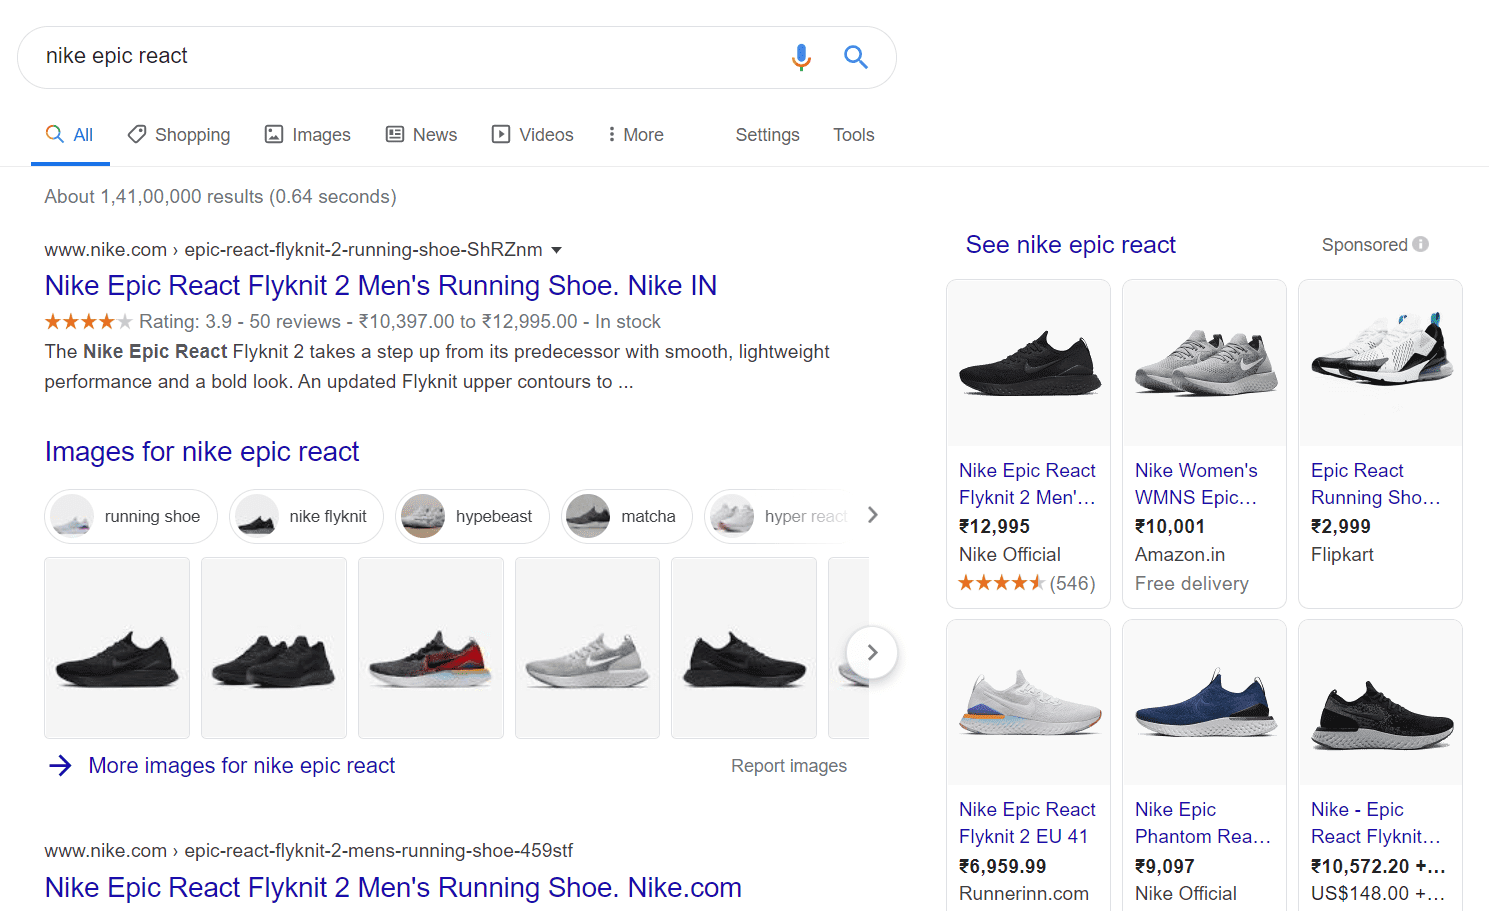Filter images by running shoe chip
Screen dimensions: 1489x911
[x=131, y=516]
